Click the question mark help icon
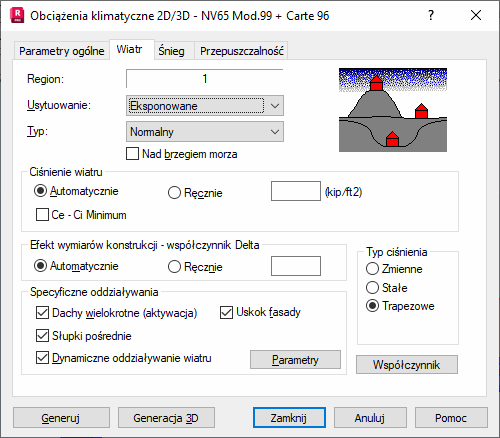 [431, 15]
